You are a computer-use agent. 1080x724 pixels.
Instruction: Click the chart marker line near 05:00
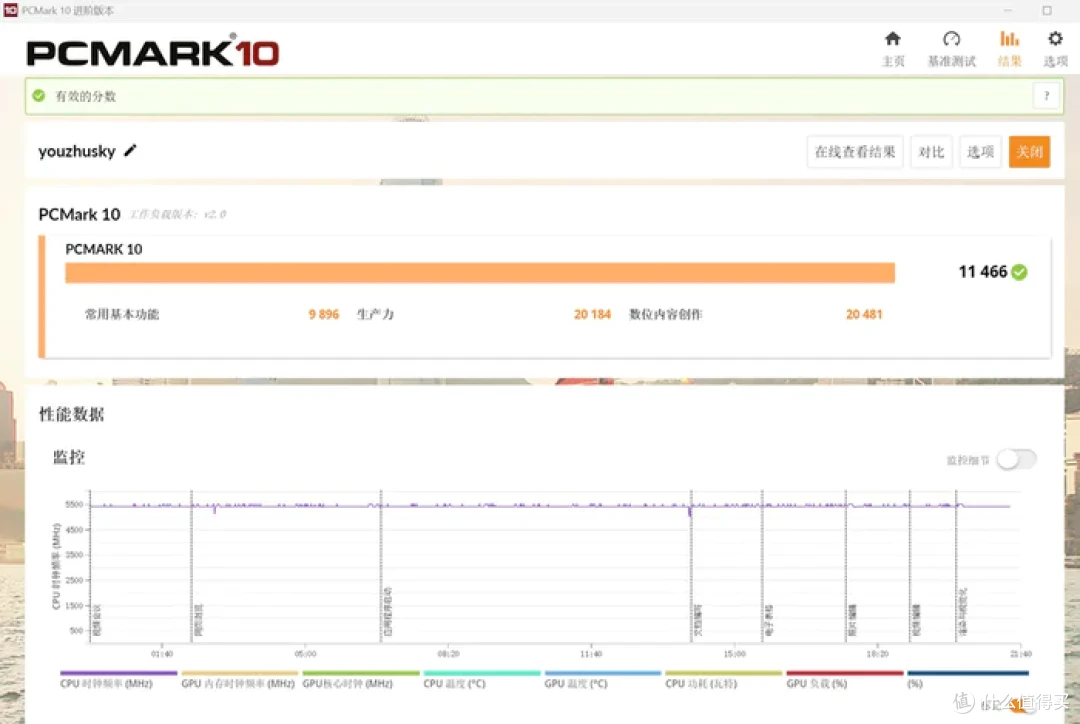[381, 566]
